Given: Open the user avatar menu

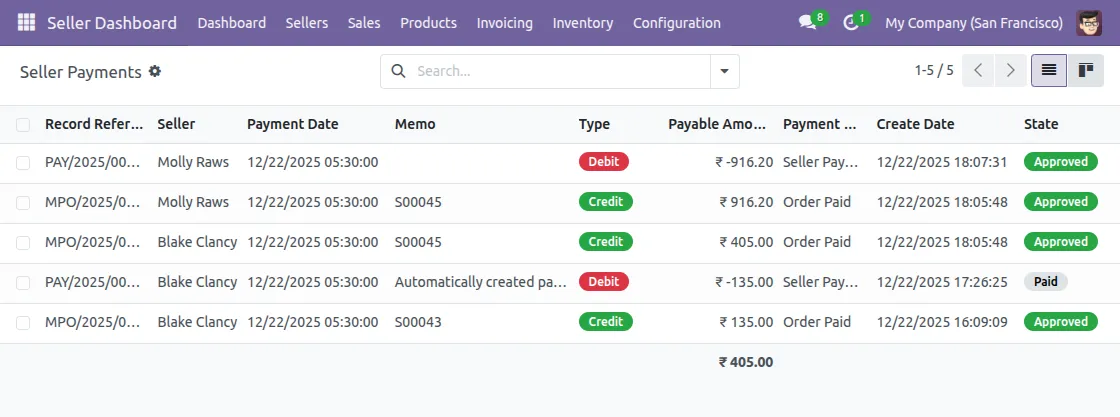Looking at the screenshot, I should (1089, 23).
